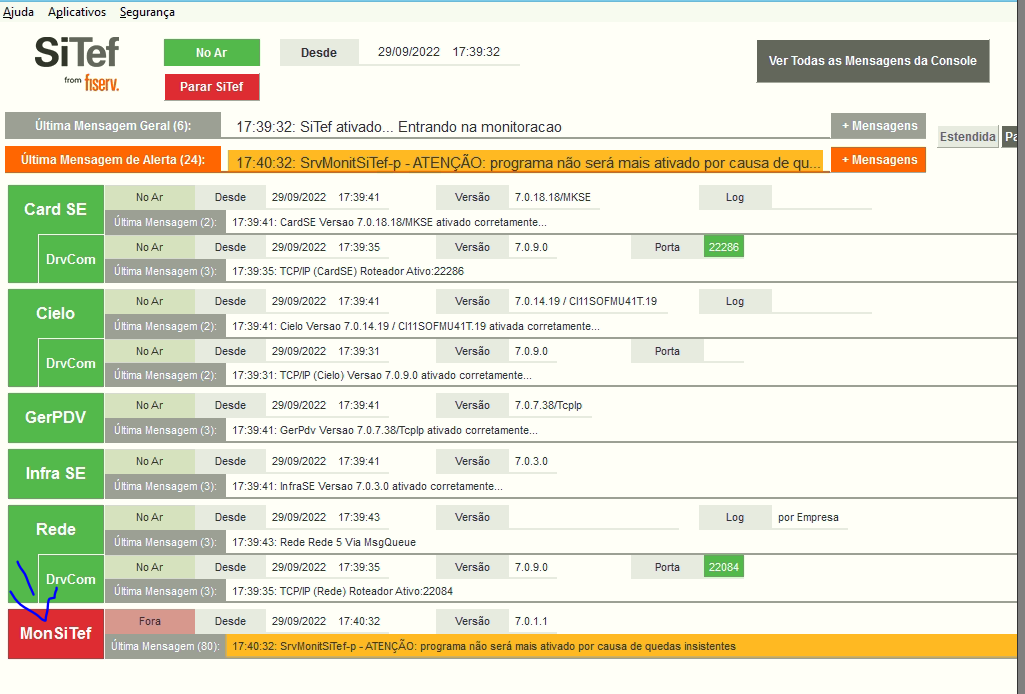Click the No Ar status of GerPDV
The image size is (1025, 694).
(x=150, y=405)
